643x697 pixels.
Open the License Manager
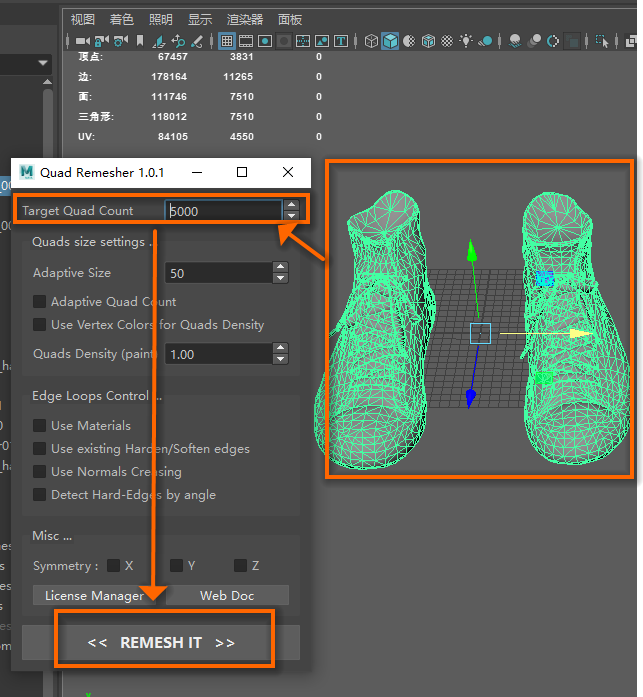[94, 595]
